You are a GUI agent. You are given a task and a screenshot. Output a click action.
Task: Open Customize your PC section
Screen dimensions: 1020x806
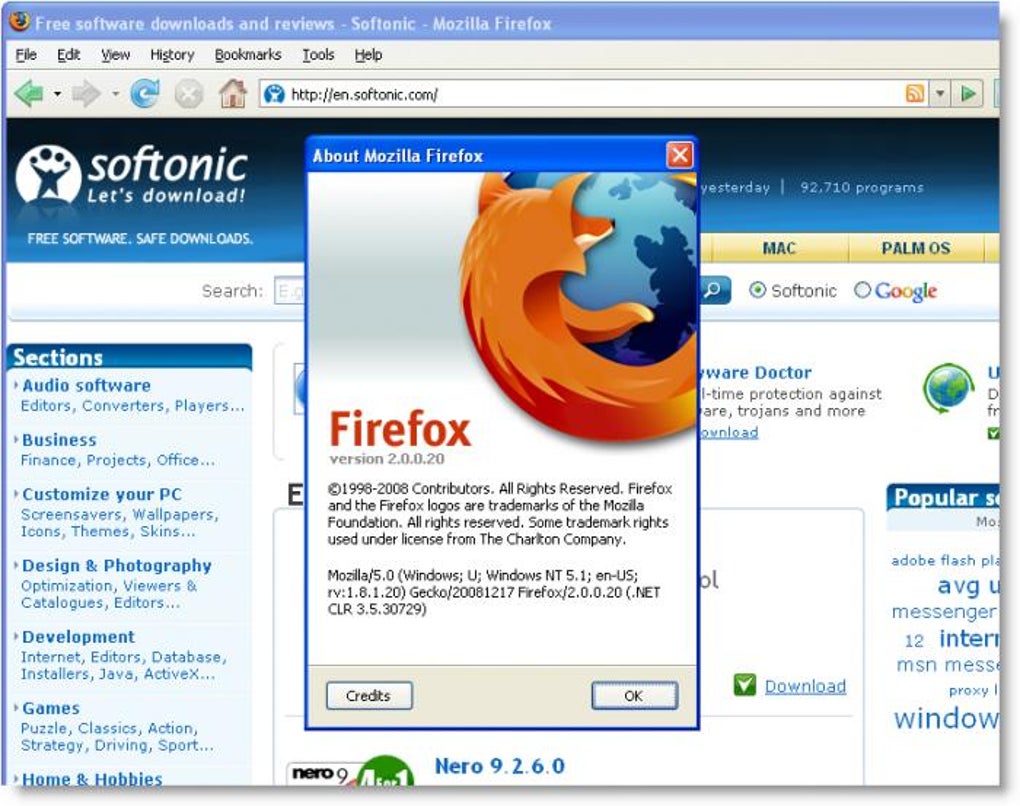[x=102, y=494]
